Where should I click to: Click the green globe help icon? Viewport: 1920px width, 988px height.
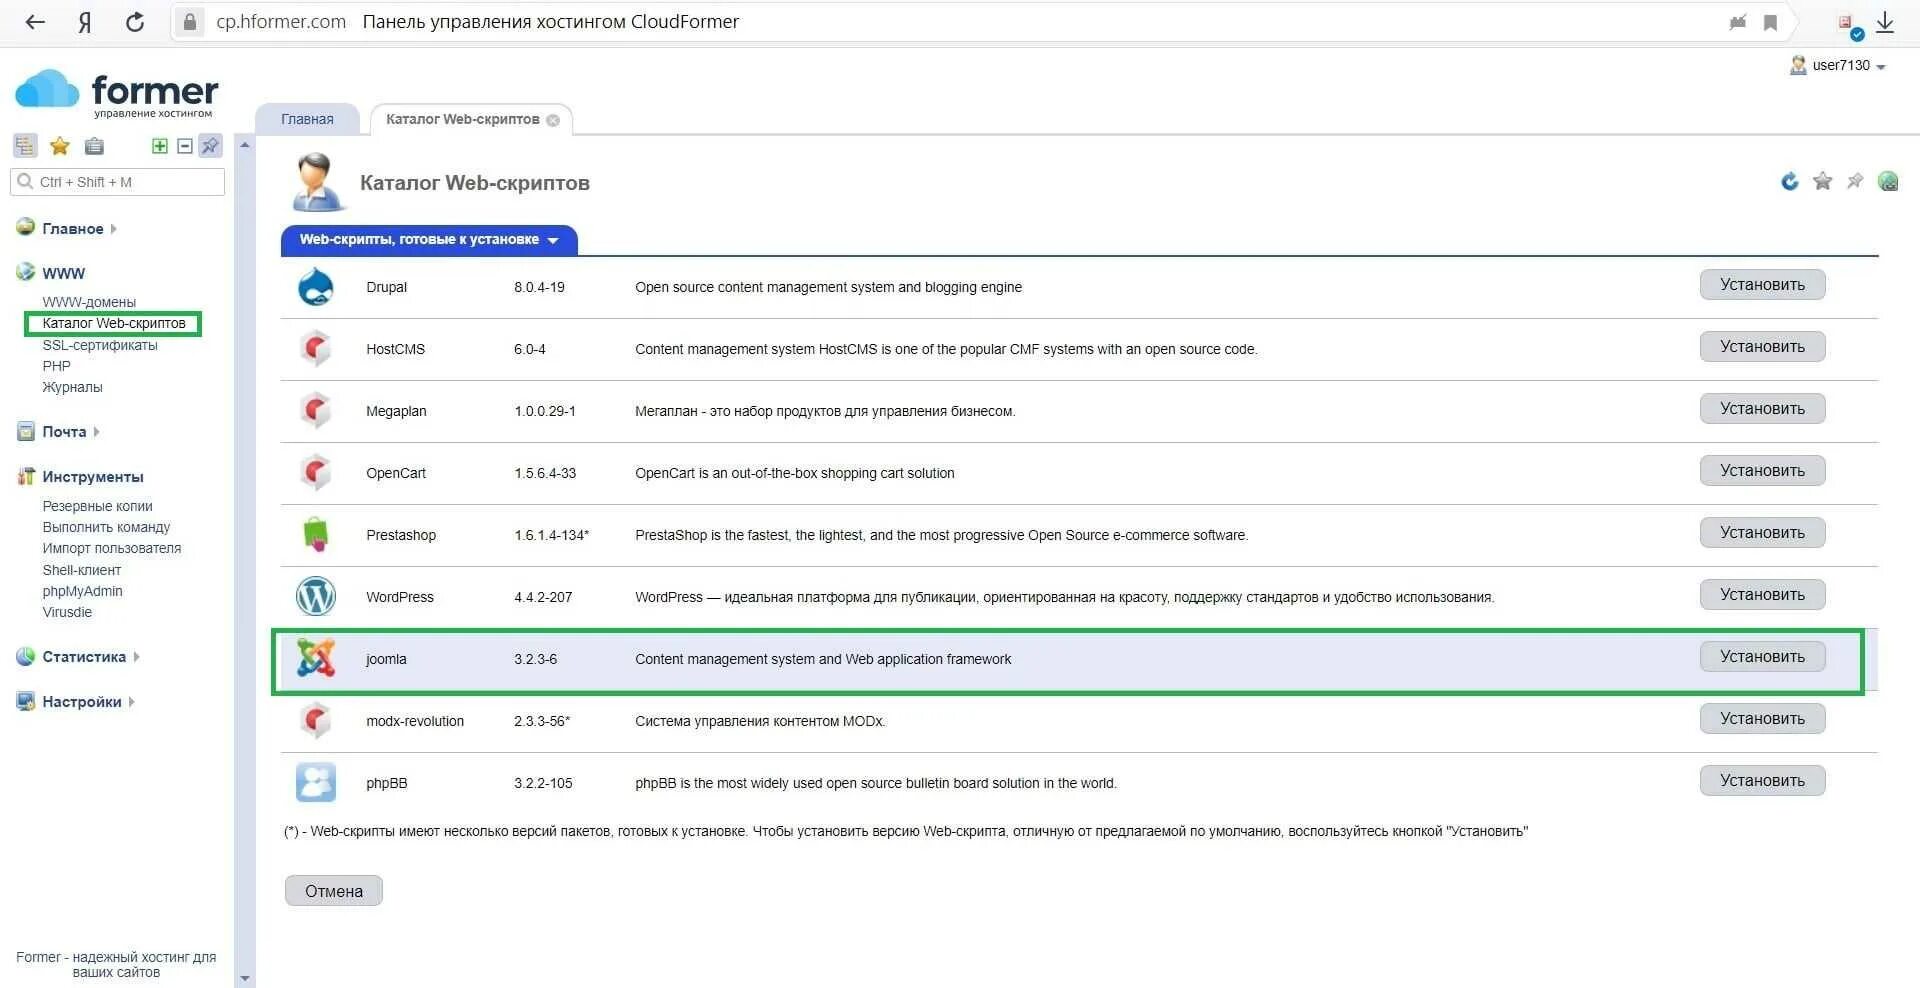(x=1888, y=181)
